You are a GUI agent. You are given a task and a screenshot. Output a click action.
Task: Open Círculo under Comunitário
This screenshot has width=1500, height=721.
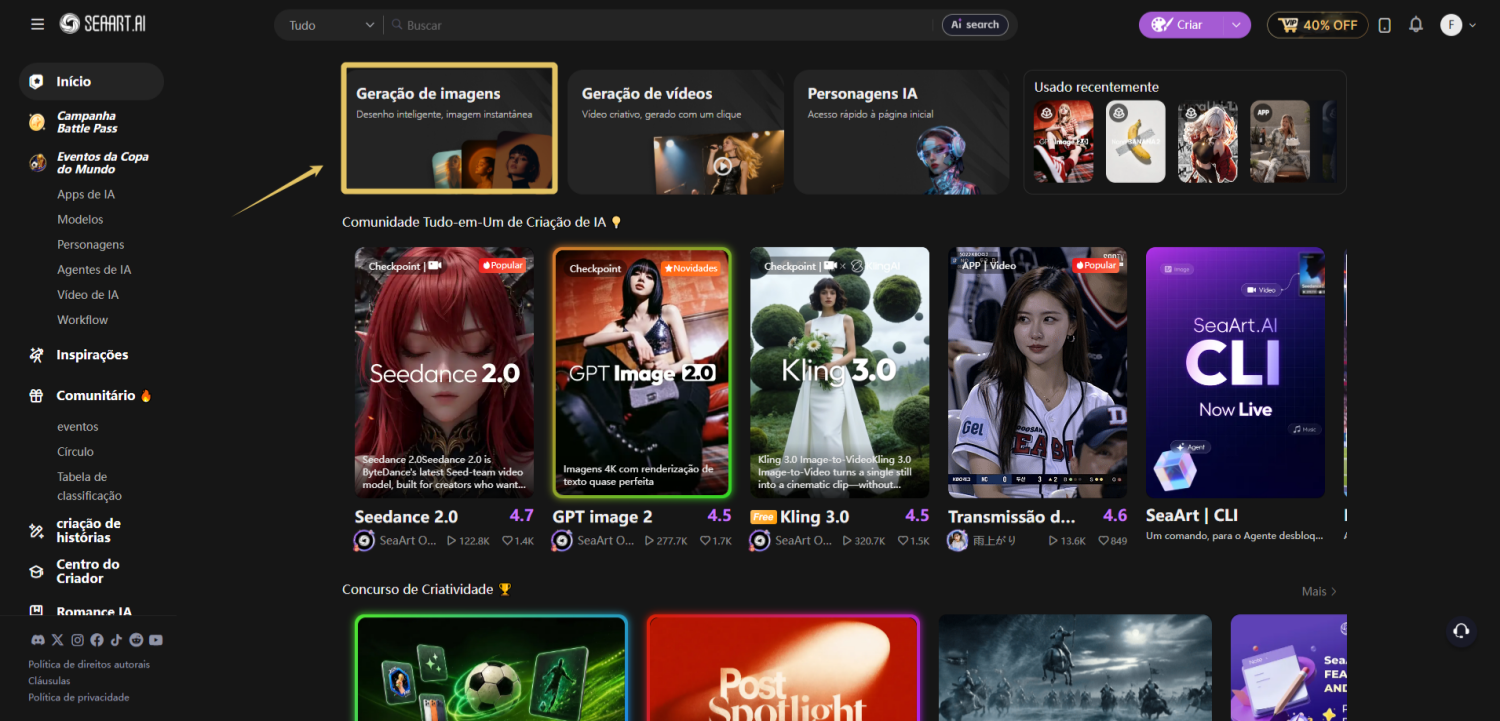click(x=75, y=452)
